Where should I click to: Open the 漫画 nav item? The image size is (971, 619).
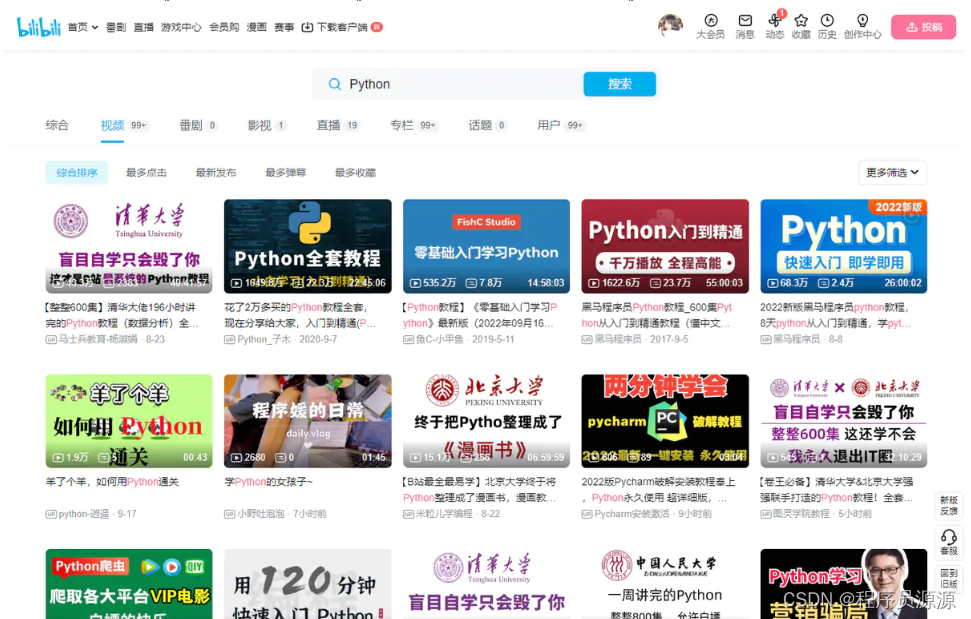click(256, 27)
